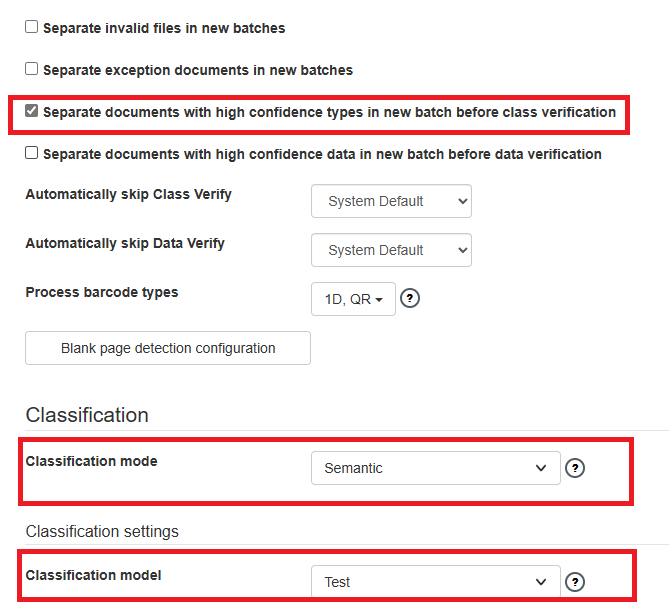Click the Separate invalid files label text
The height and width of the screenshot is (609, 669).
[164, 28]
